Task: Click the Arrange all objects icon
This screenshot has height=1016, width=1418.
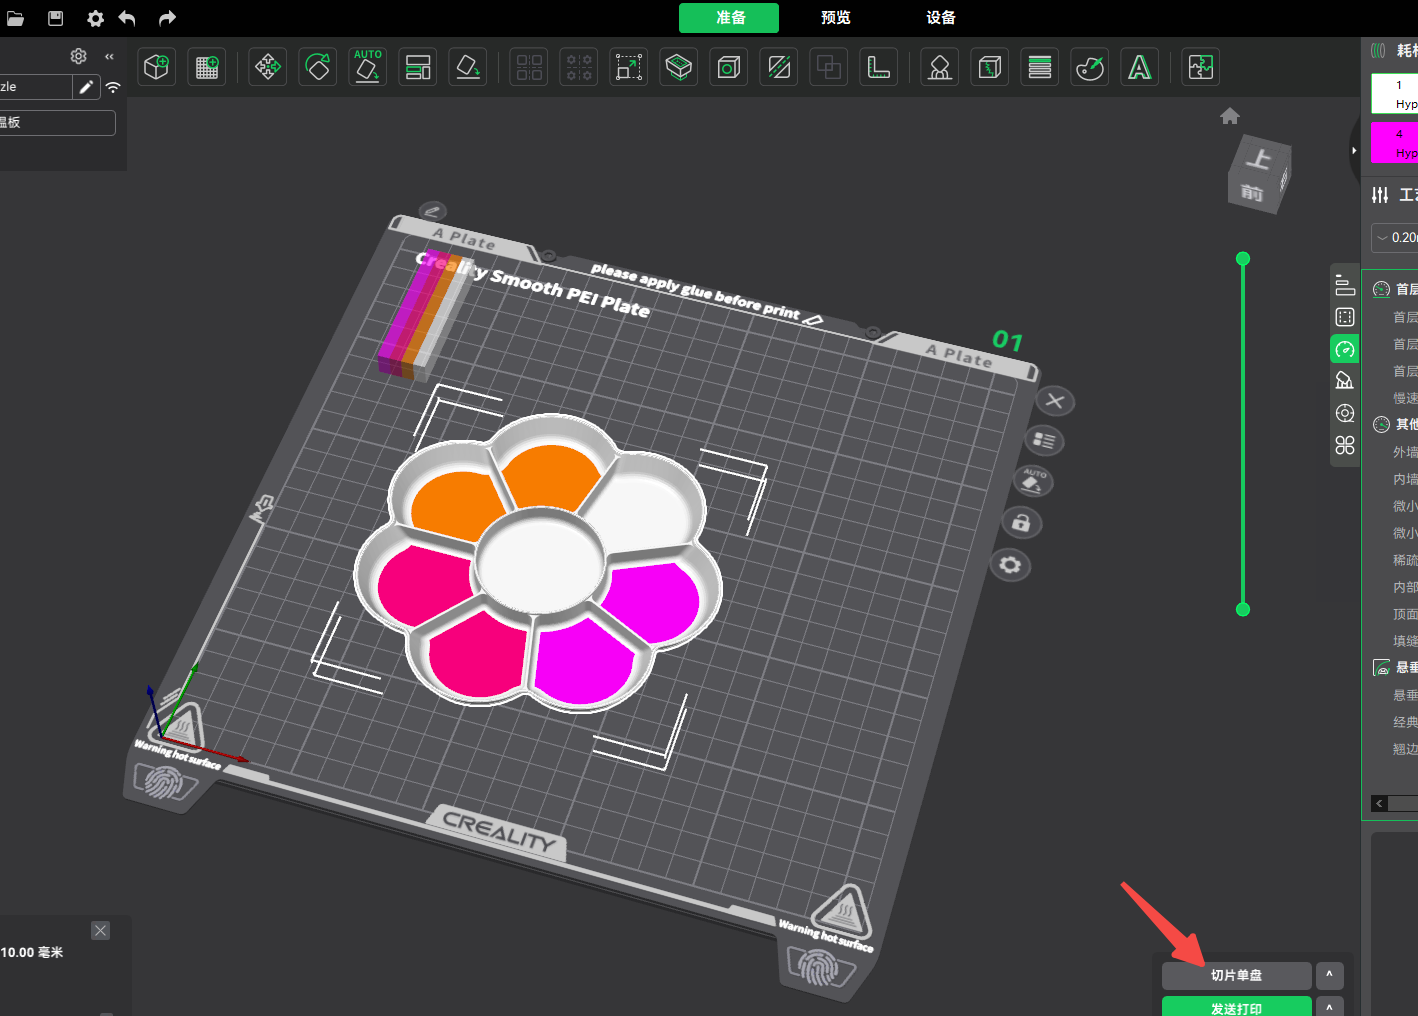Action: click(x=418, y=67)
